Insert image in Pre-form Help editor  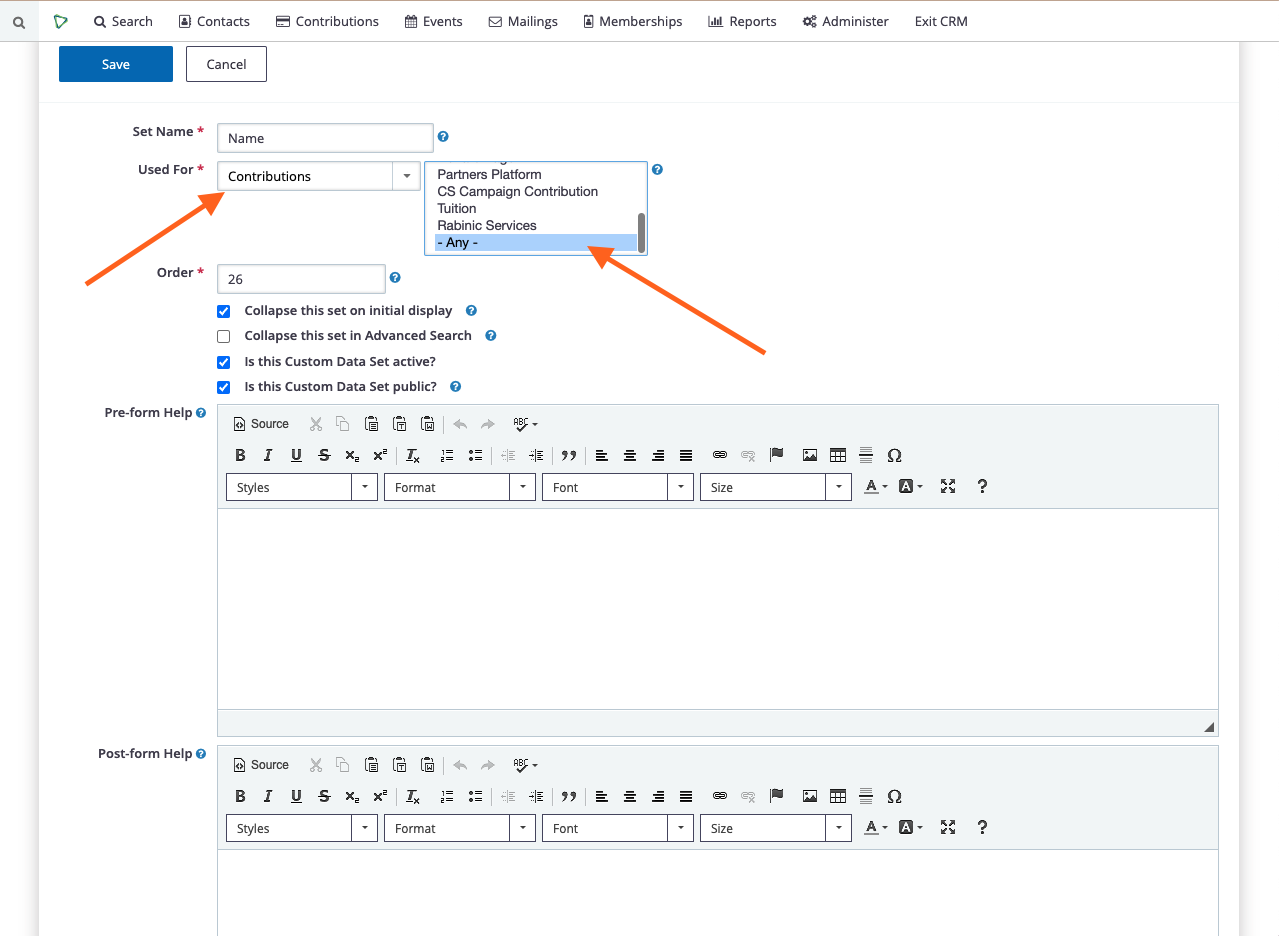(x=810, y=455)
